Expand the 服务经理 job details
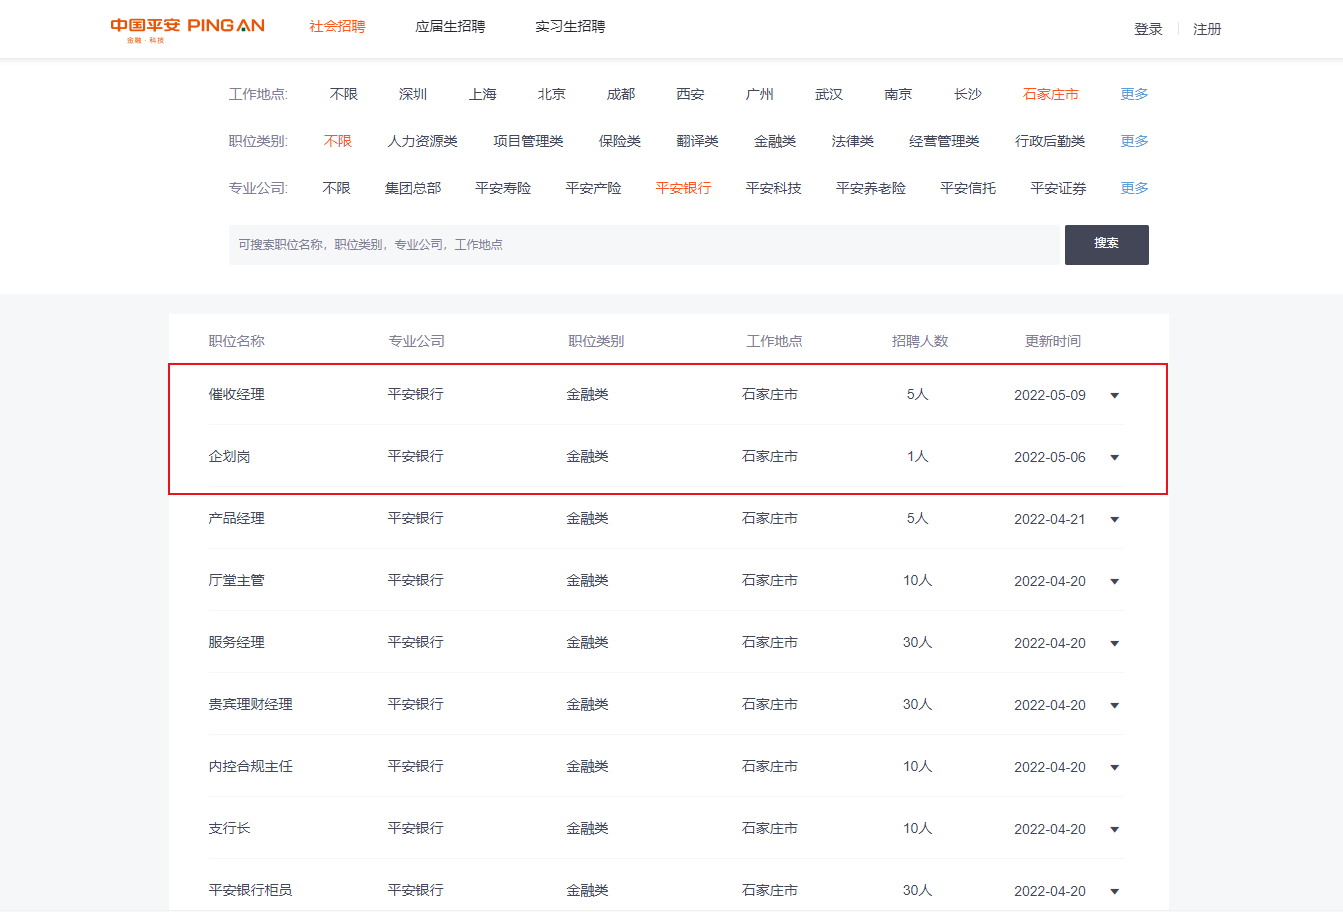This screenshot has height=912, width=1343. (x=1115, y=644)
